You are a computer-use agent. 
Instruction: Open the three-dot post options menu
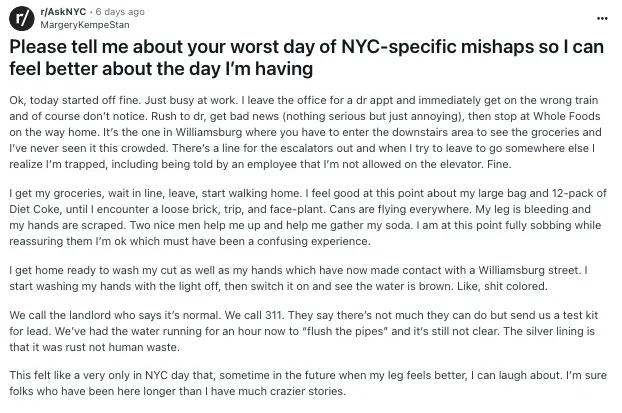(x=602, y=18)
